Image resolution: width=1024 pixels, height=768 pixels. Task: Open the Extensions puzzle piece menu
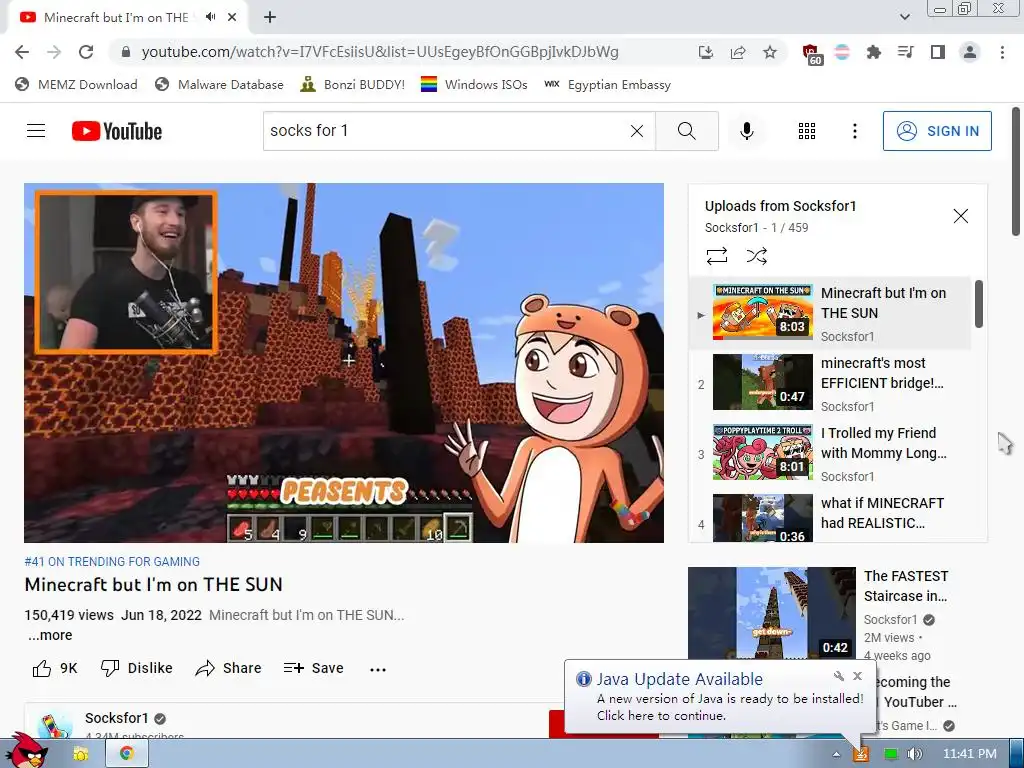(x=874, y=52)
